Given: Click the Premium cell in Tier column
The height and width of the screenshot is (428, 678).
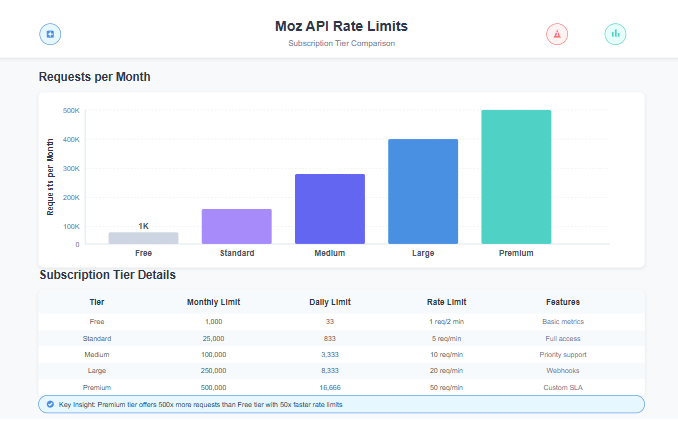Looking at the screenshot, I should coord(97,387).
